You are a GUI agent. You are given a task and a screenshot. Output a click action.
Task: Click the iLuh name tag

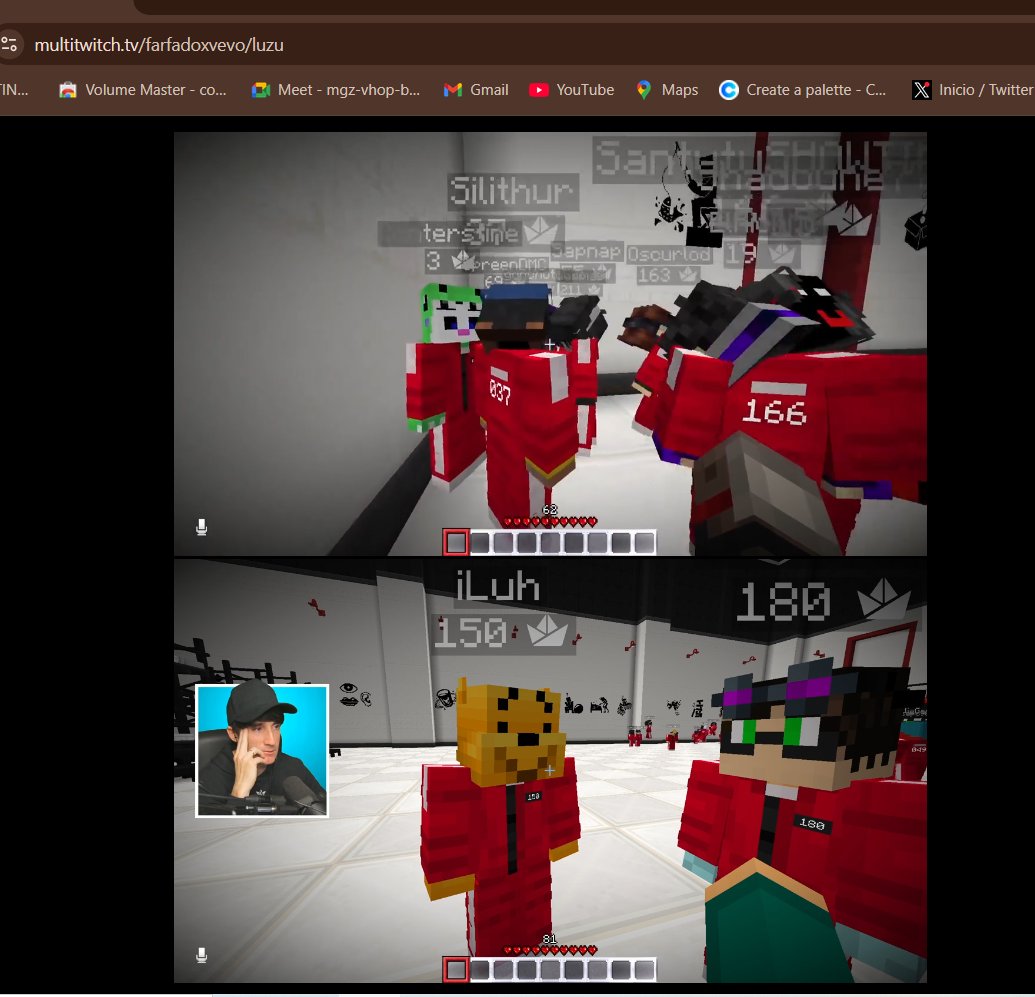click(x=498, y=586)
